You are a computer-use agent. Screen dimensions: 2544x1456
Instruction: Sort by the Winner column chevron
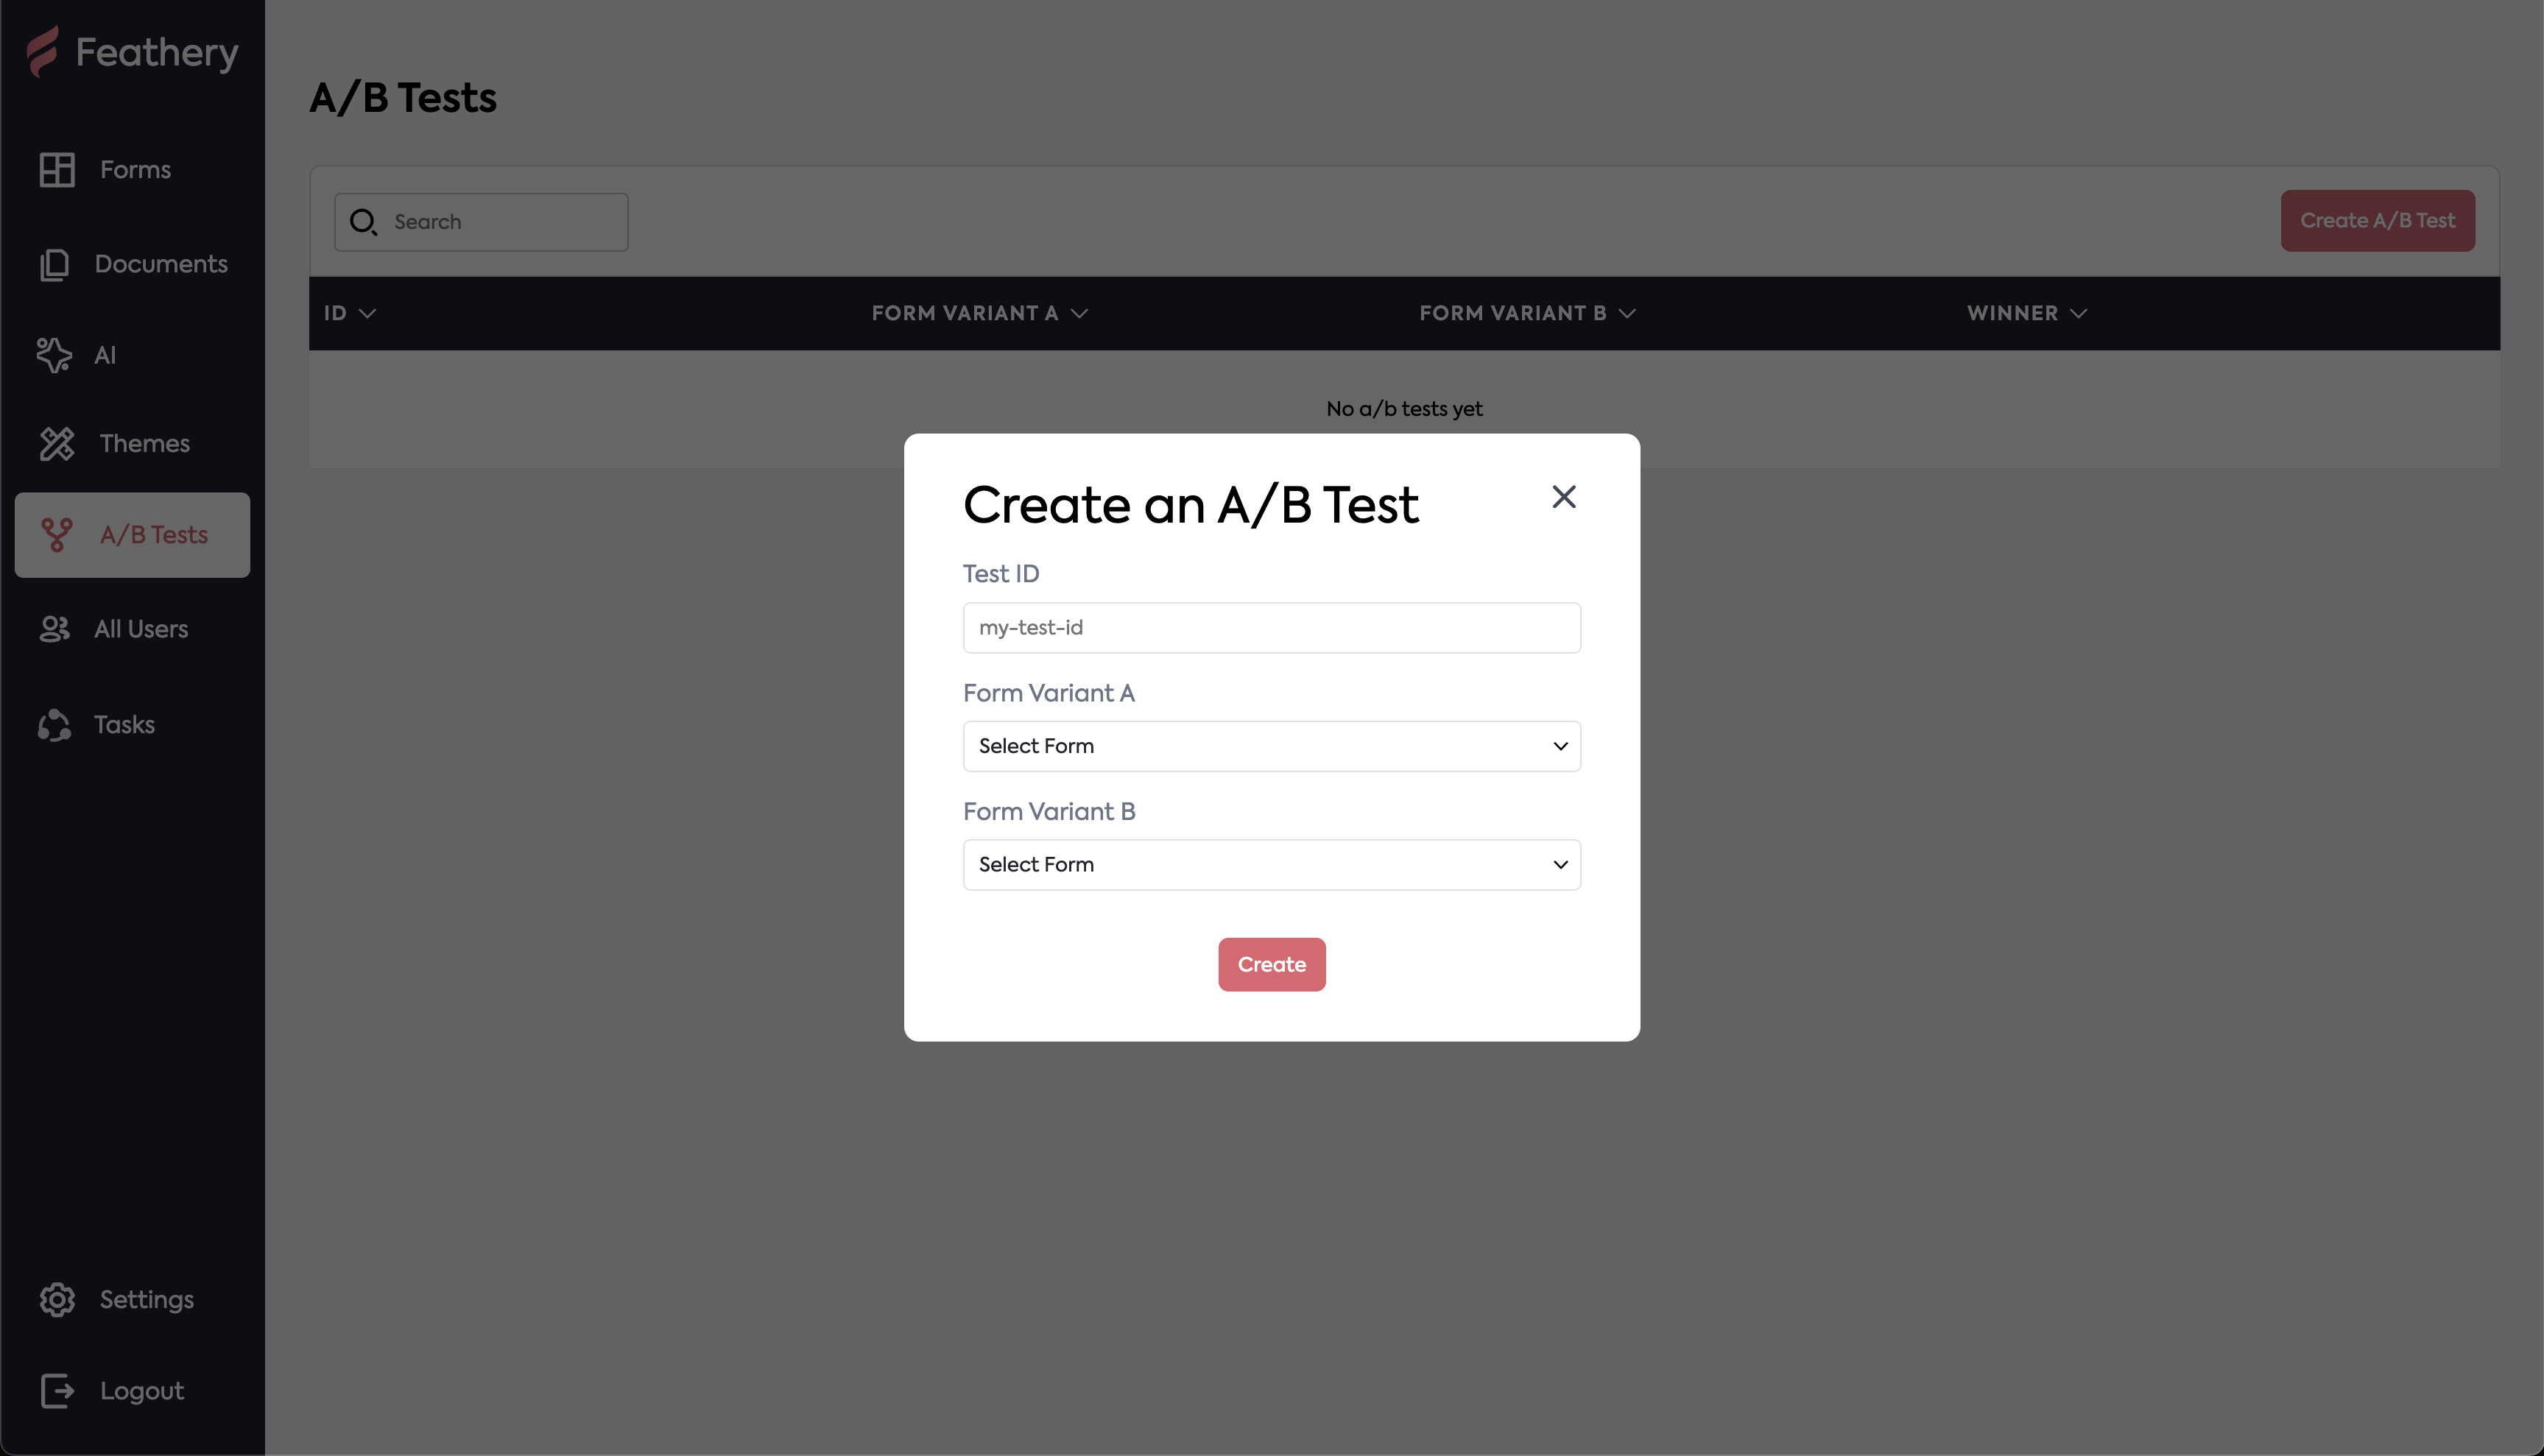tap(2079, 314)
